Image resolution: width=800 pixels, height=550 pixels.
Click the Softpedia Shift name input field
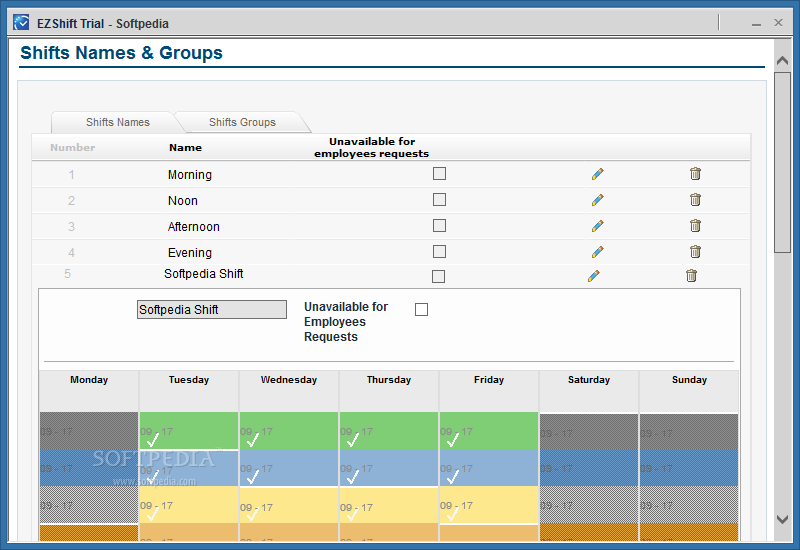click(x=212, y=309)
